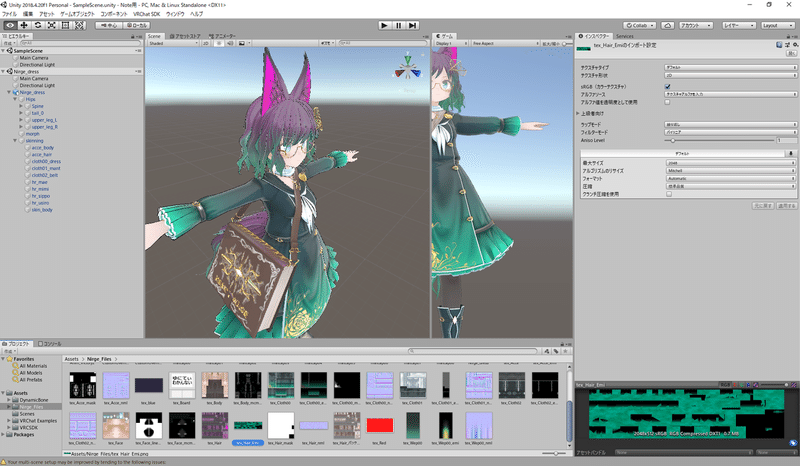Pause the game playback
This screenshot has width=800, height=466.
click(x=398, y=25)
